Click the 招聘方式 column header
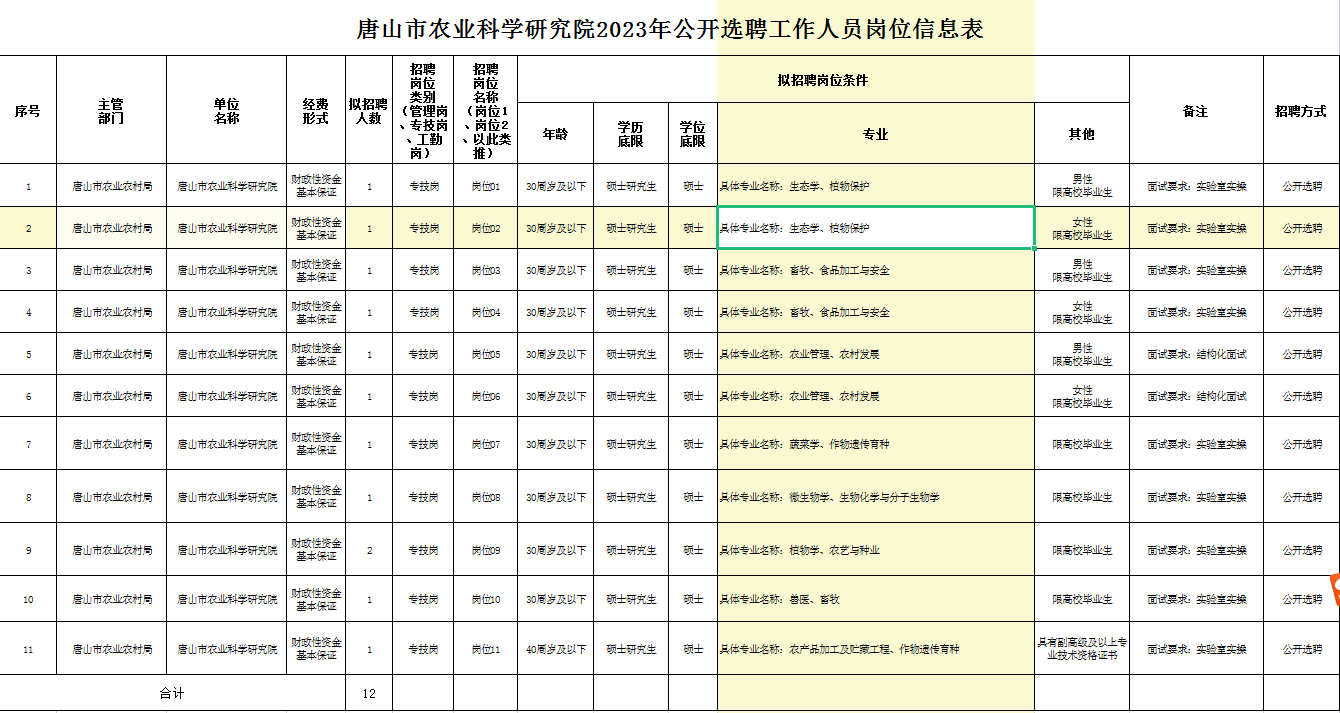The height and width of the screenshot is (713, 1340). click(x=1301, y=110)
